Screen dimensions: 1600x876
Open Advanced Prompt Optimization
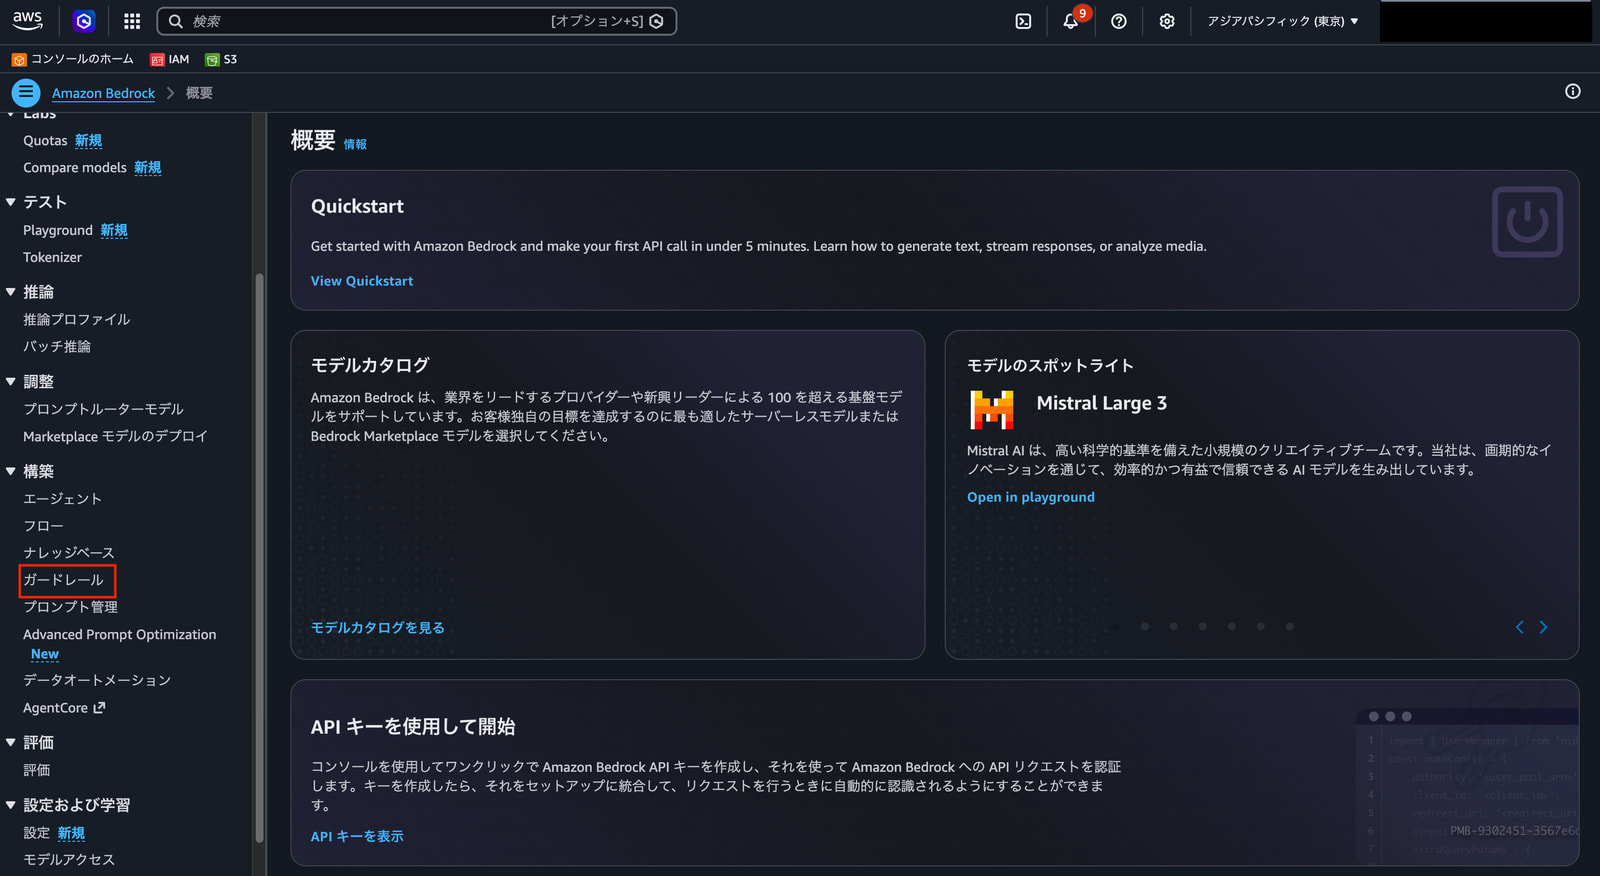point(119,634)
